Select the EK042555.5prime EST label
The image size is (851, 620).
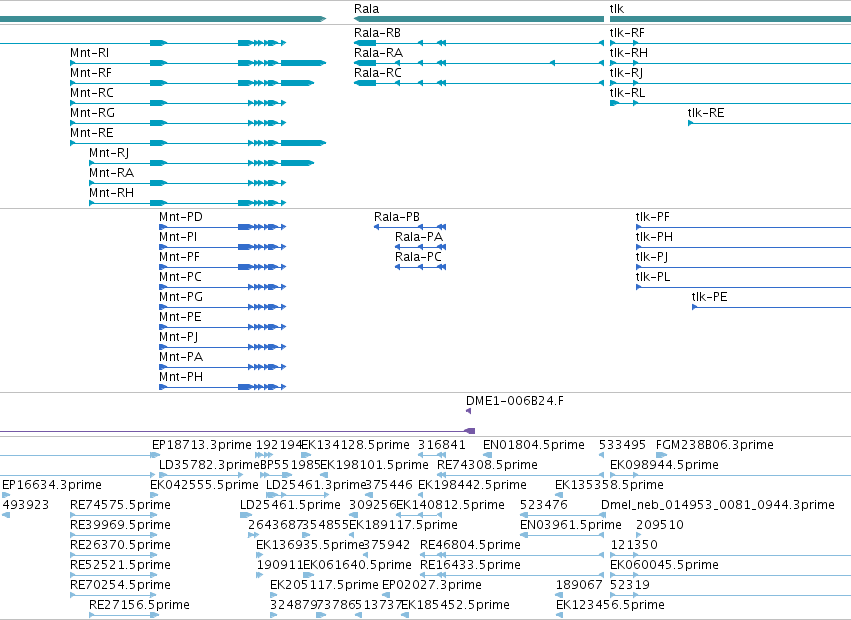coord(204,485)
